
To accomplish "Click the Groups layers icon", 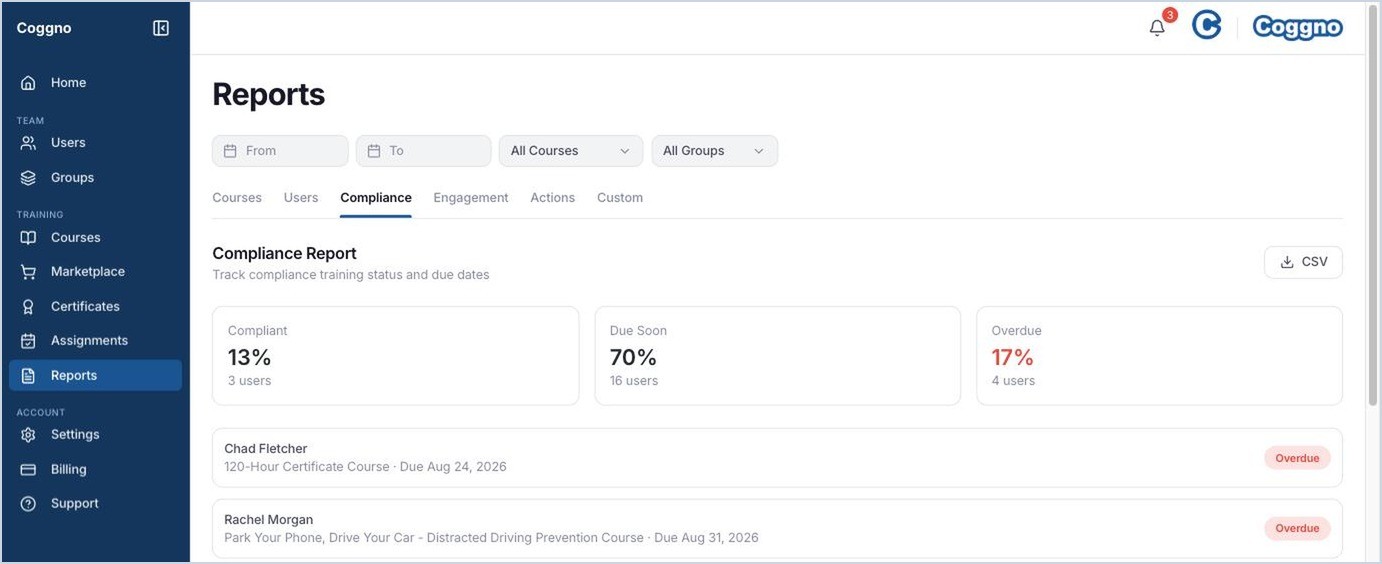I will [28, 178].
